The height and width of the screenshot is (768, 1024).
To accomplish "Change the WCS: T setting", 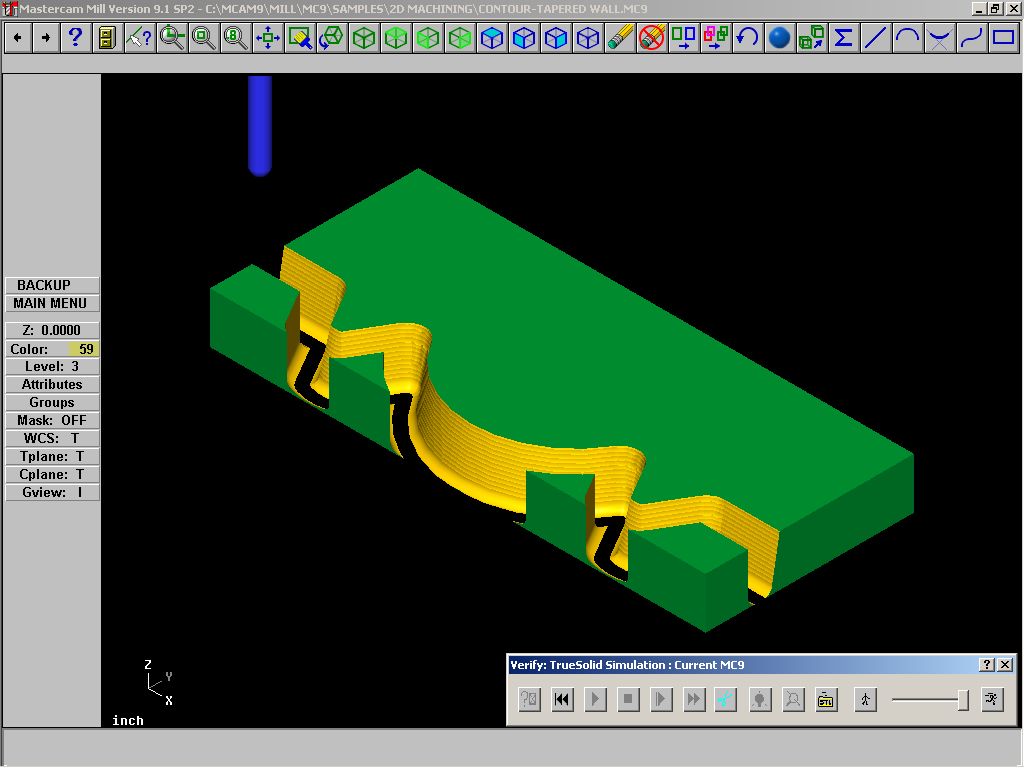I will pyautogui.click(x=52, y=438).
